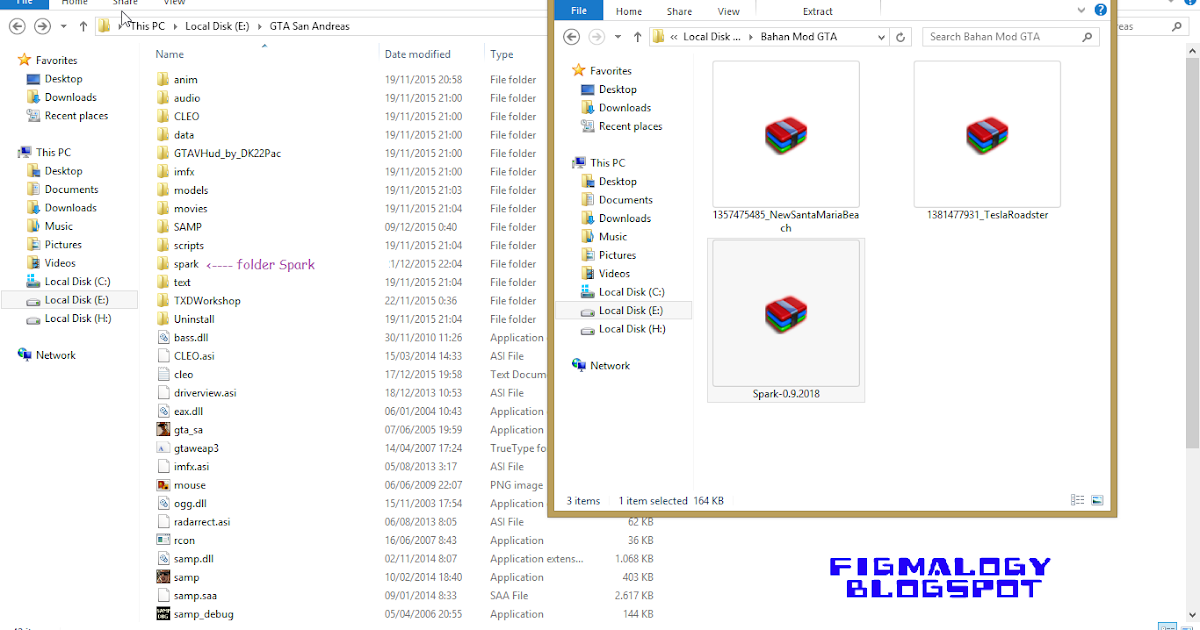1200x630 pixels.
Task: Select the 1381477931_TeslaRoadster archive
Action: (x=987, y=142)
